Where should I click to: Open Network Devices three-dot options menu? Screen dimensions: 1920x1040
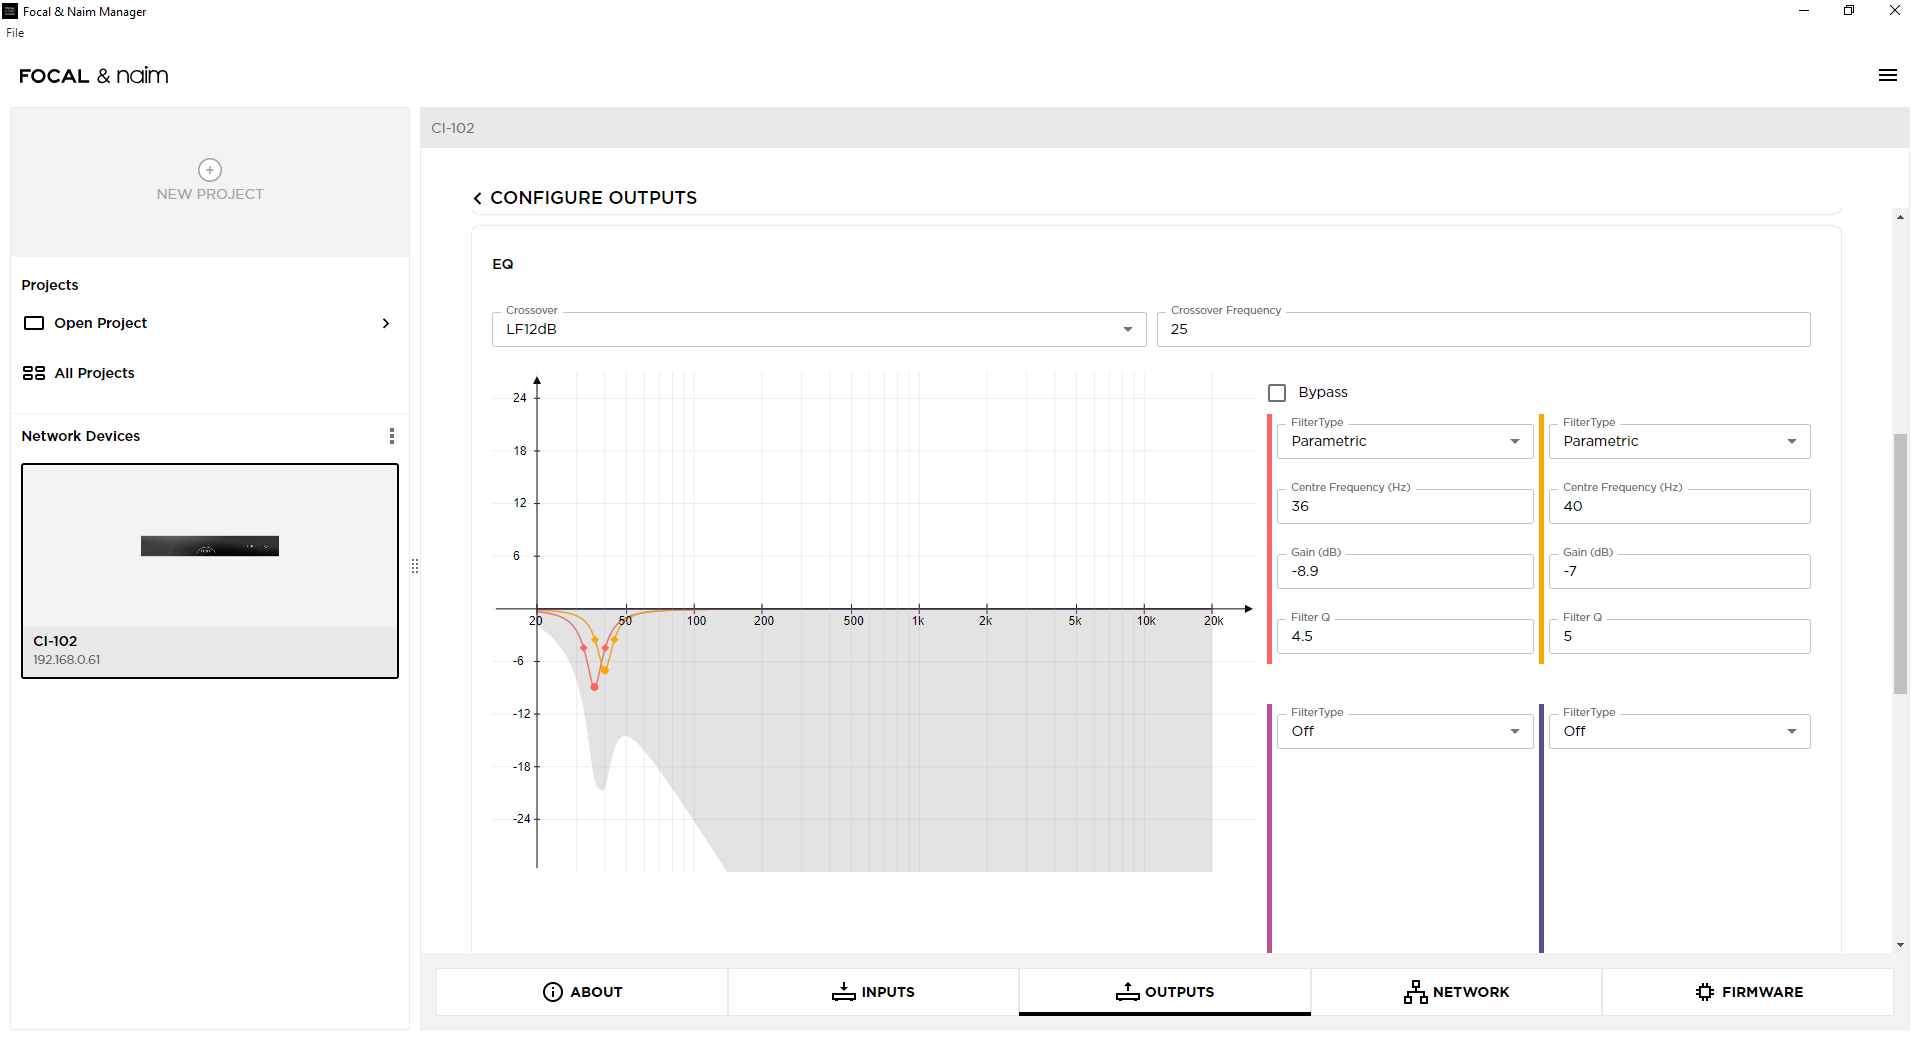coord(392,436)
